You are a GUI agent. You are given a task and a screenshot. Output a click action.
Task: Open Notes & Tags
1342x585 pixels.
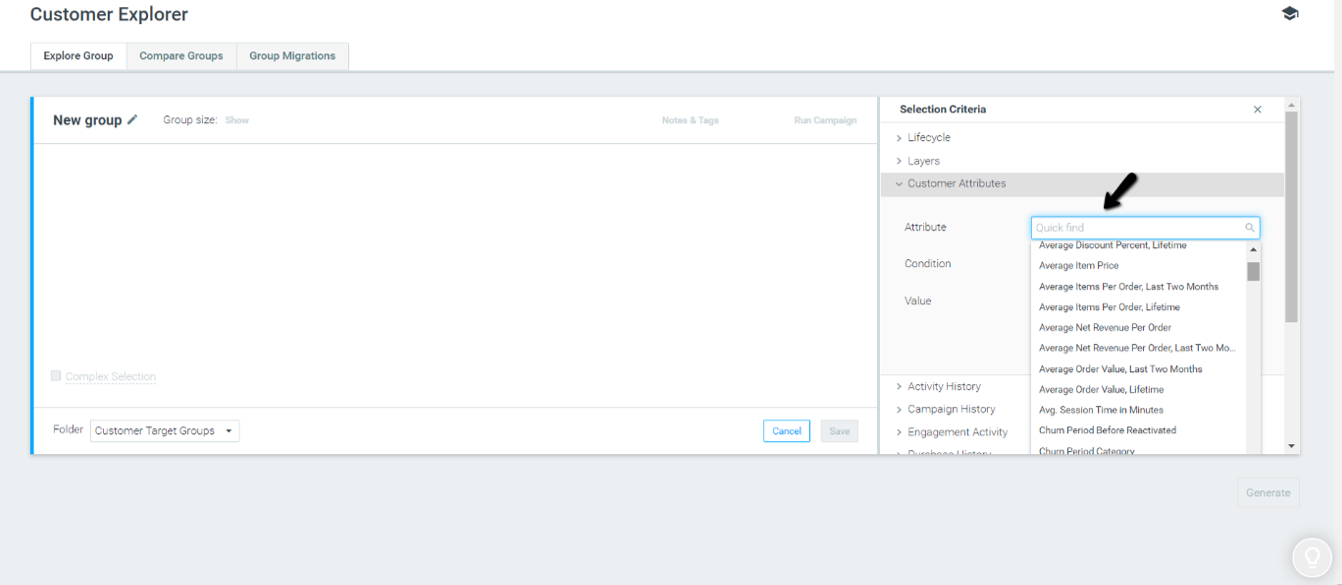coord(690,121)
